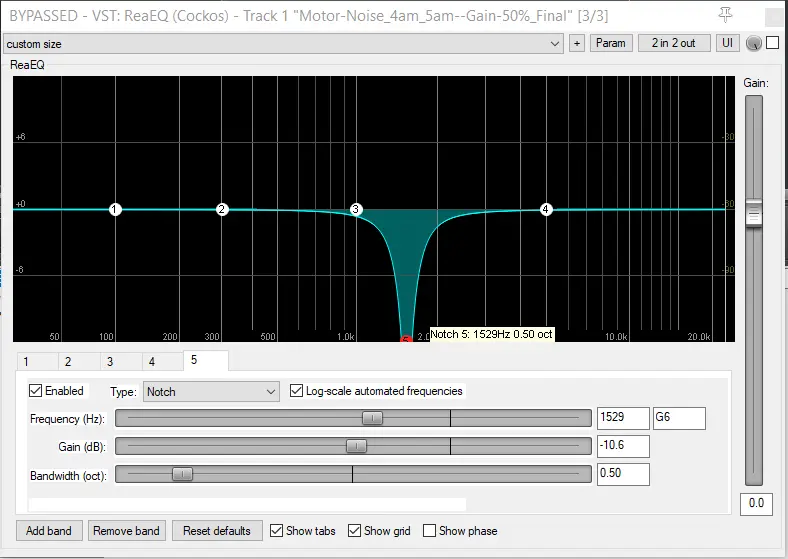Image resolution: width=788 pixels, height=559 pixels.
Task: Click the red notch band 5 handle
Action: [x=406, y=340]
